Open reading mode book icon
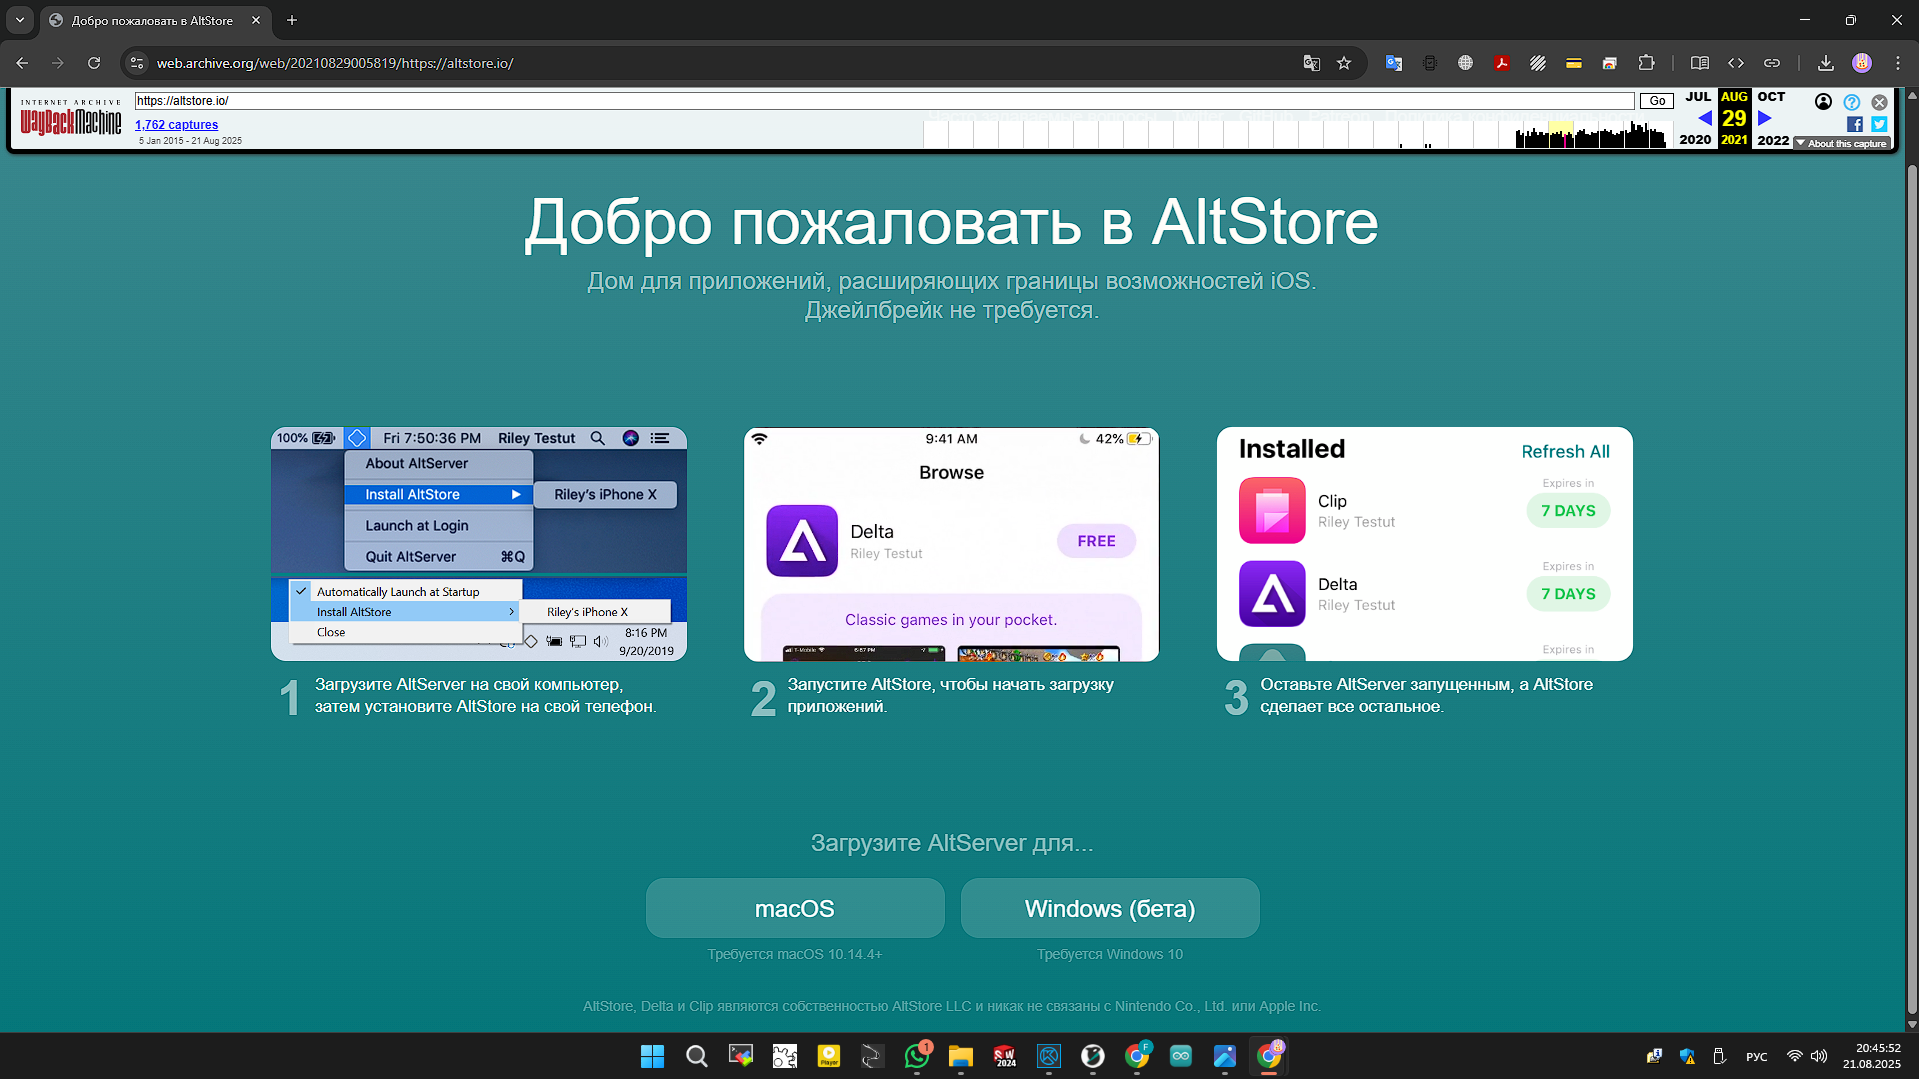The image size is (1919, 1079). coord(1699,63)
